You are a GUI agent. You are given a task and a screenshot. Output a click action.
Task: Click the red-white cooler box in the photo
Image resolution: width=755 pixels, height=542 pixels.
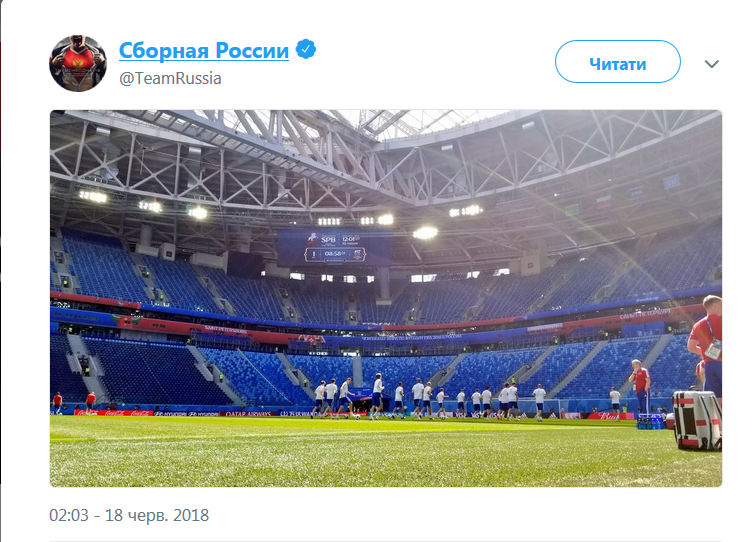pyautogui.click(x=697, y=419)
